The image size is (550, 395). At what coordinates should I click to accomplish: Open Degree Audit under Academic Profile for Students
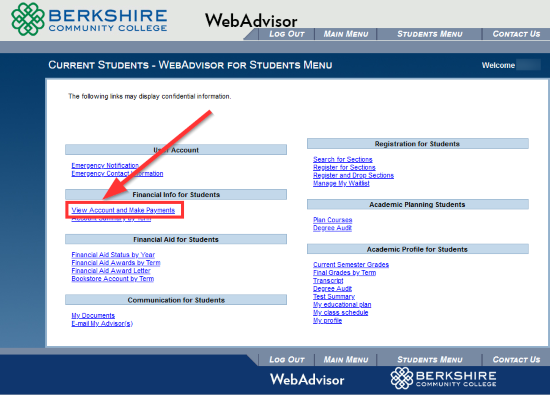(332, 289)
